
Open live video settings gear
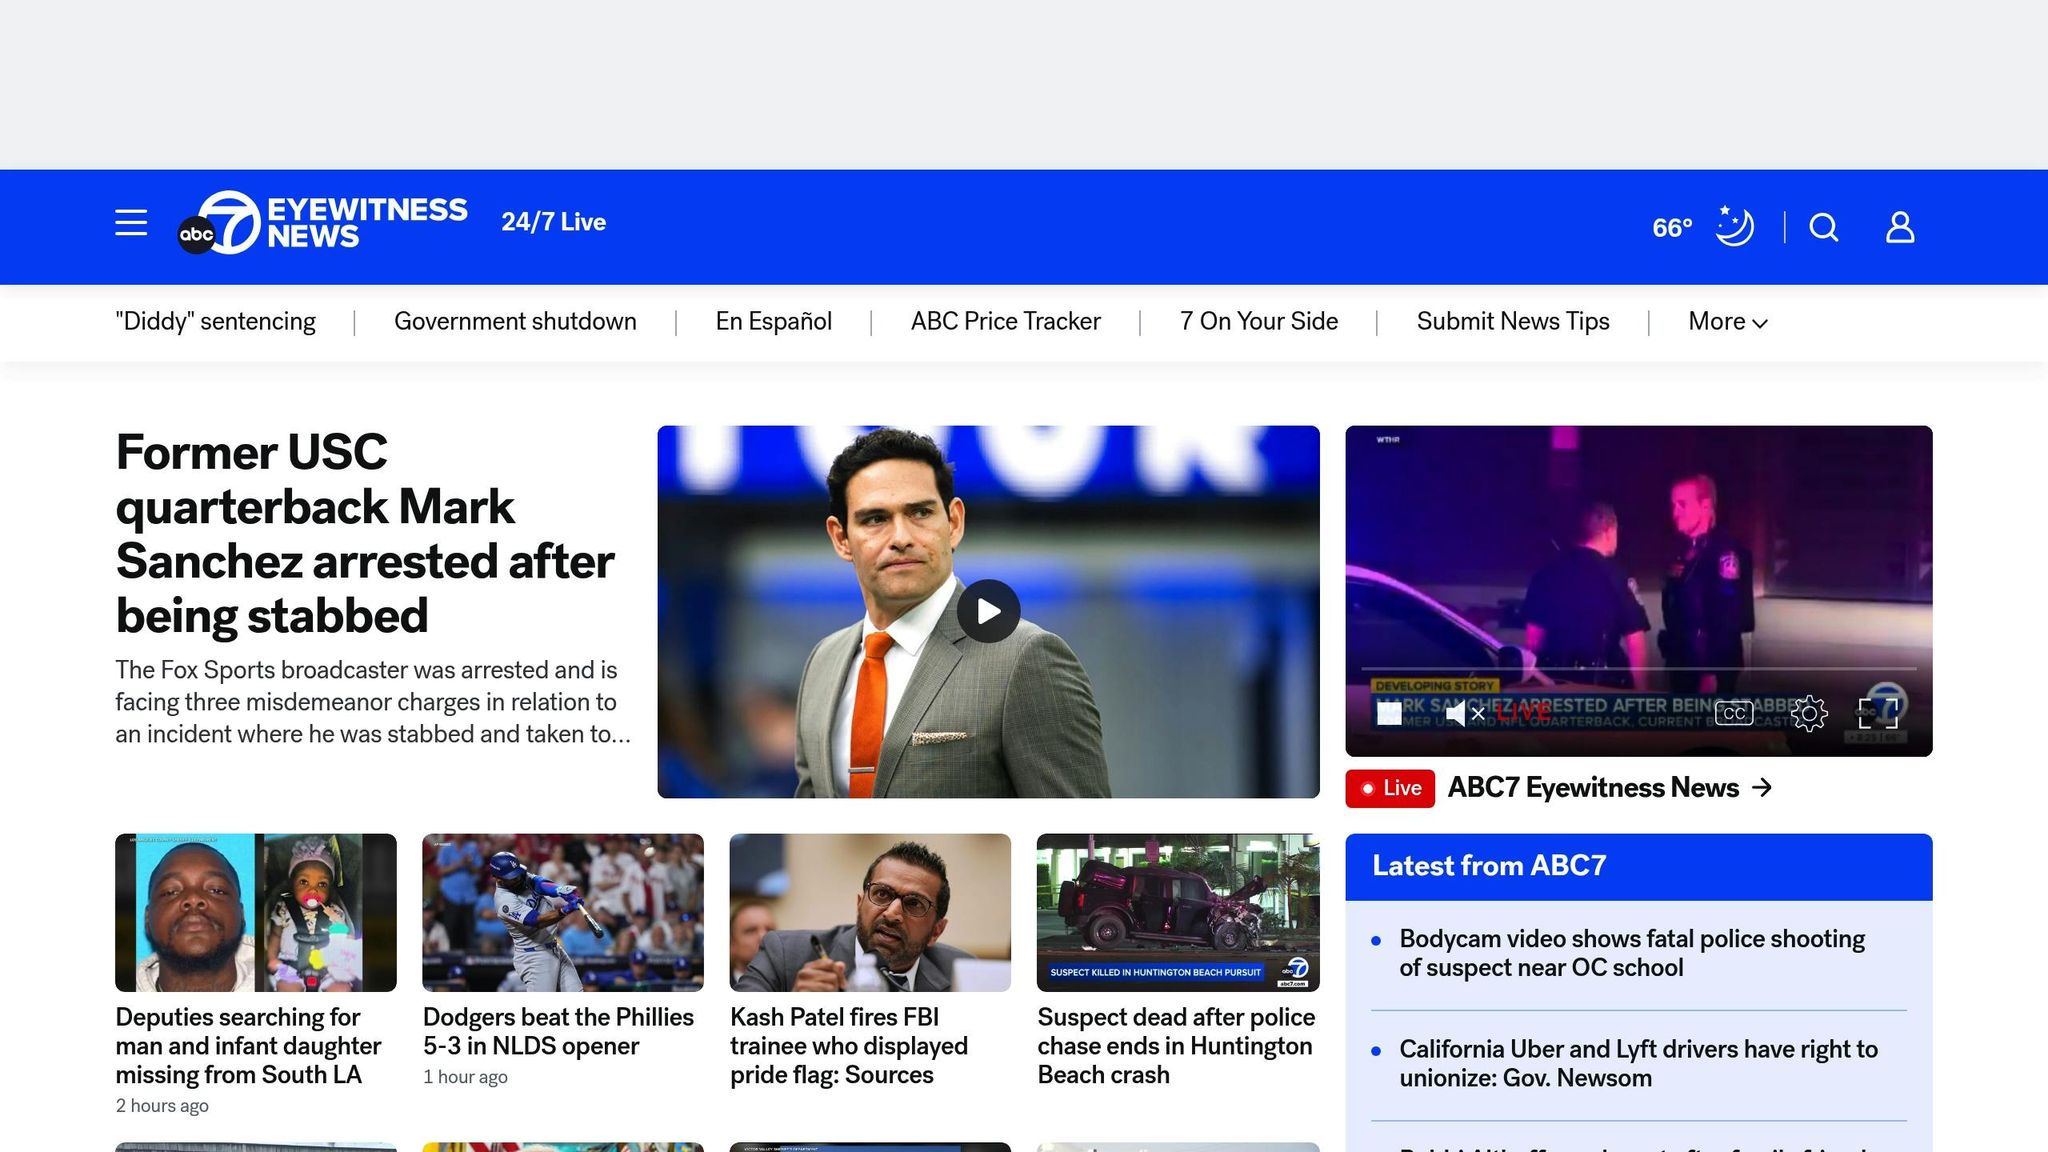coord(1809,713)
